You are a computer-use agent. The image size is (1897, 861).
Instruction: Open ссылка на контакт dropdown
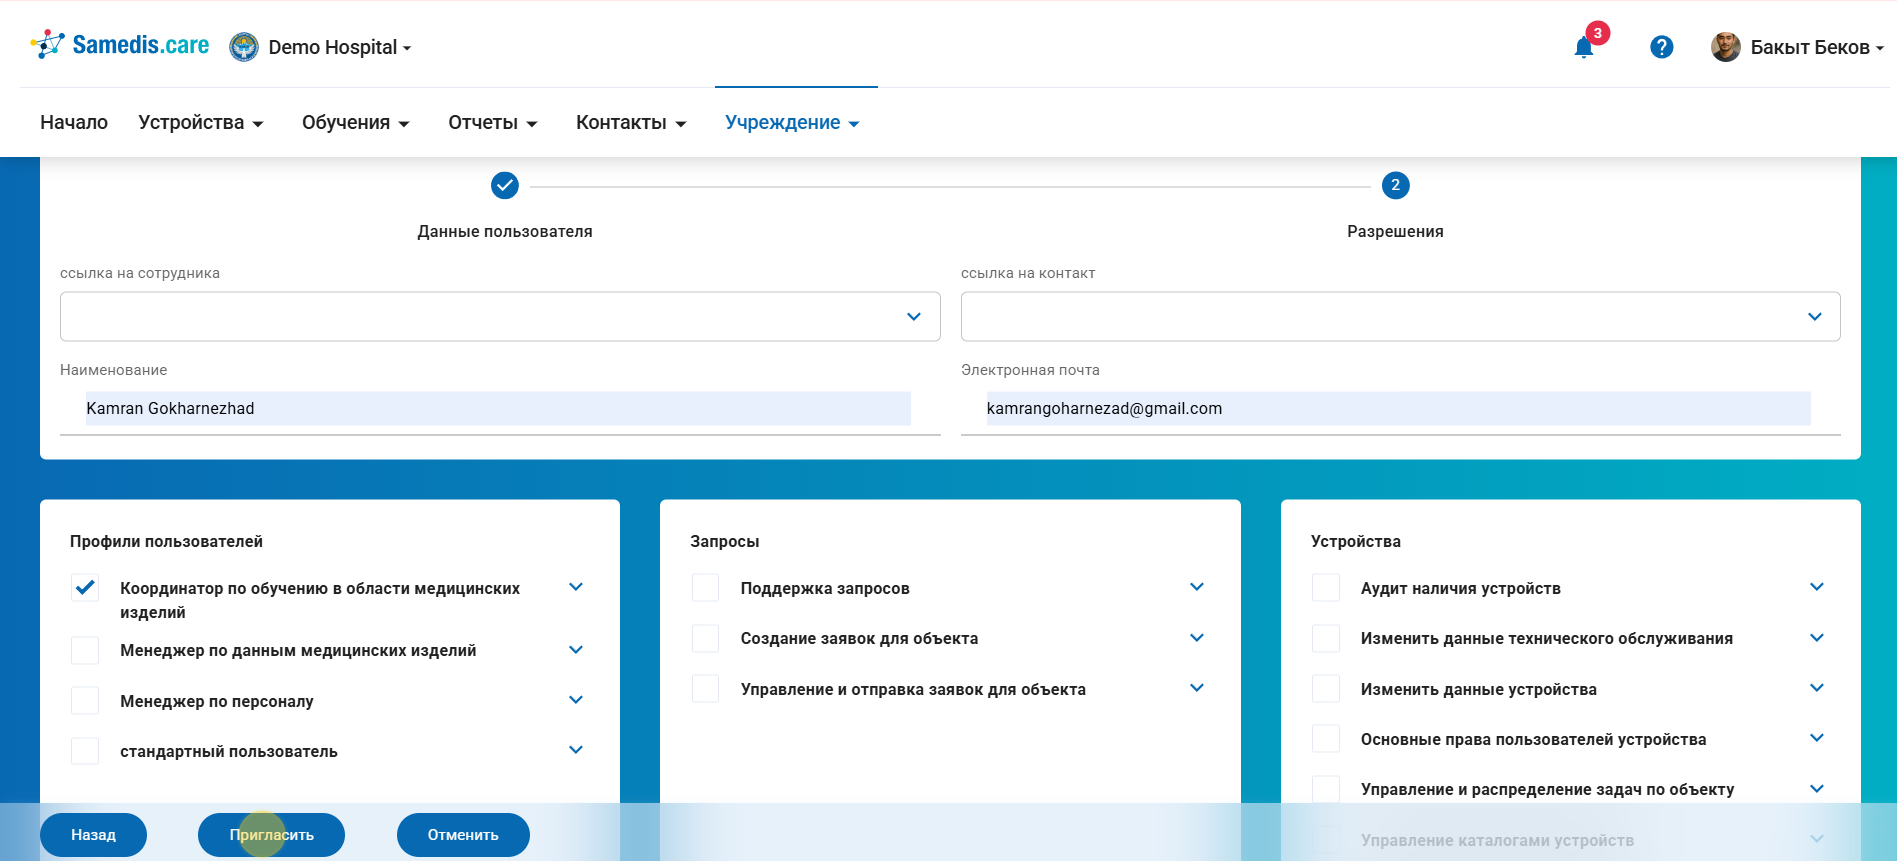tap(1400, 316)
